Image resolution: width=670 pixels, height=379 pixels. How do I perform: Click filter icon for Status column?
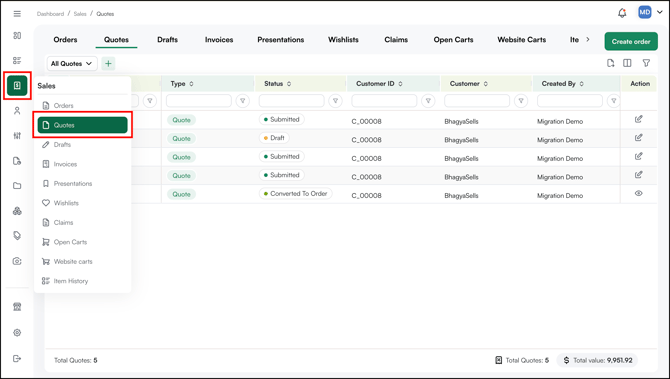tap(335, 101)
